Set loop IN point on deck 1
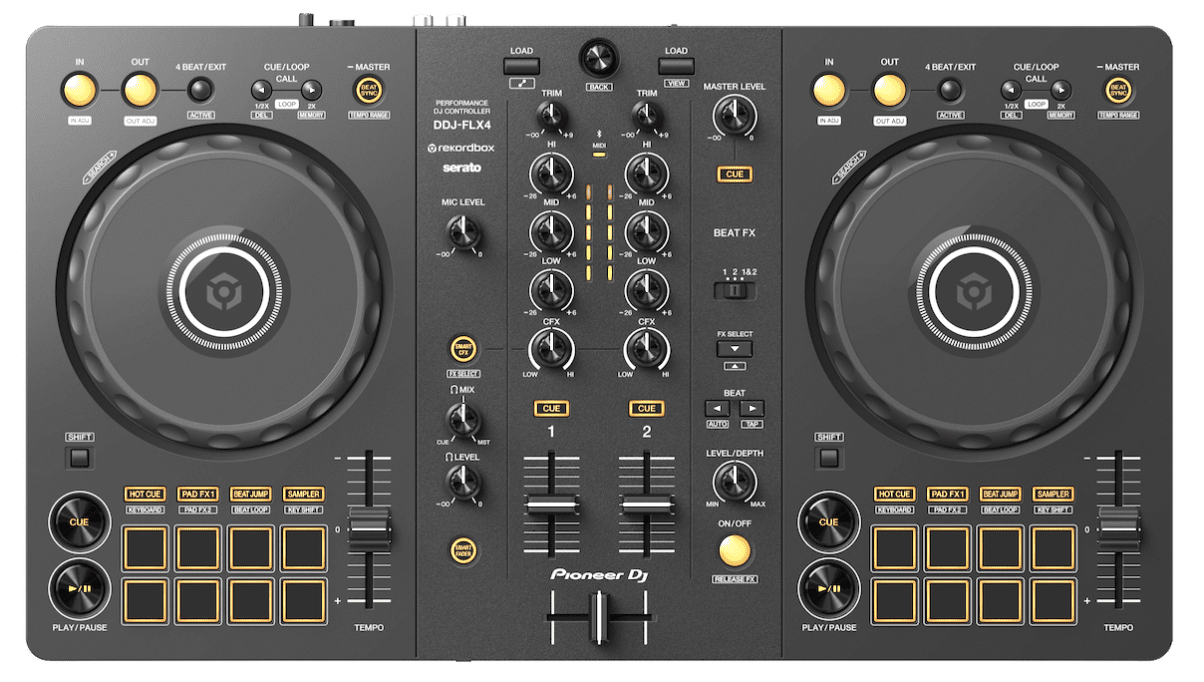1204x682 pixels. coord(79,91)
